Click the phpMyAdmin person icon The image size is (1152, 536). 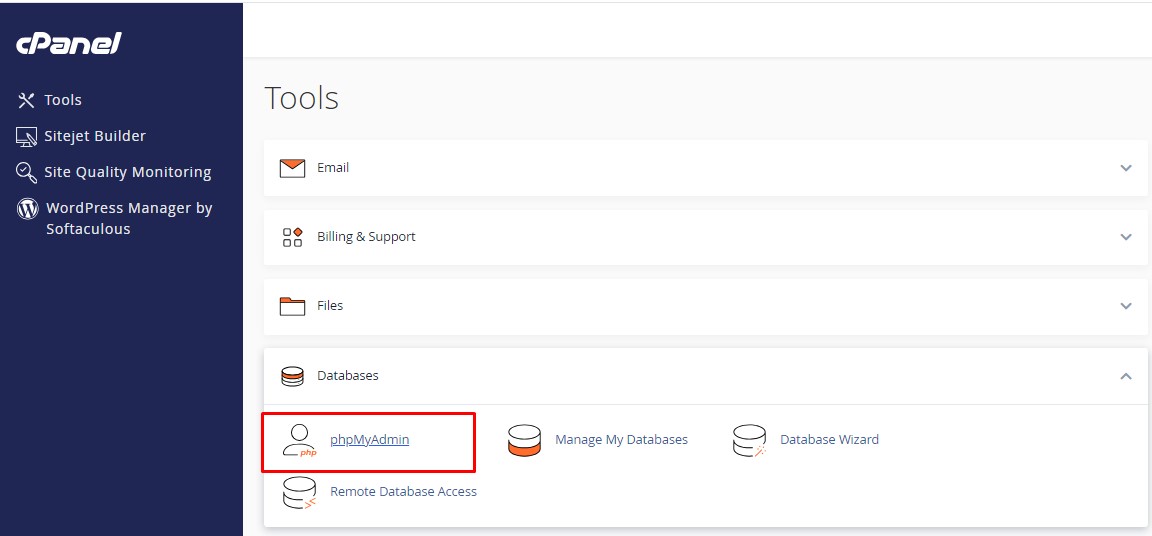click(300, 441)
